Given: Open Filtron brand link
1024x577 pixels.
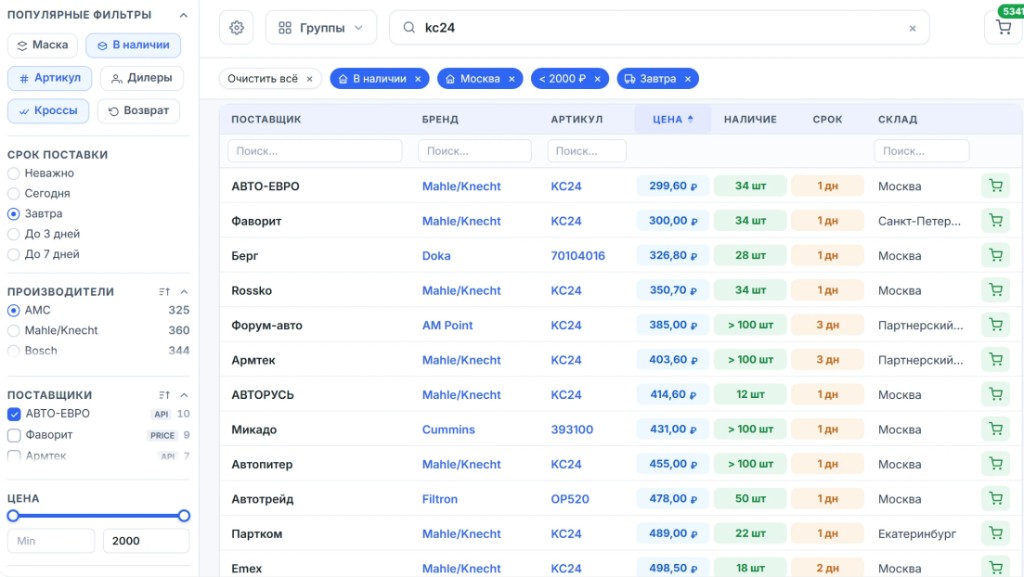Looking at the screenshot, I should [440, 499].
